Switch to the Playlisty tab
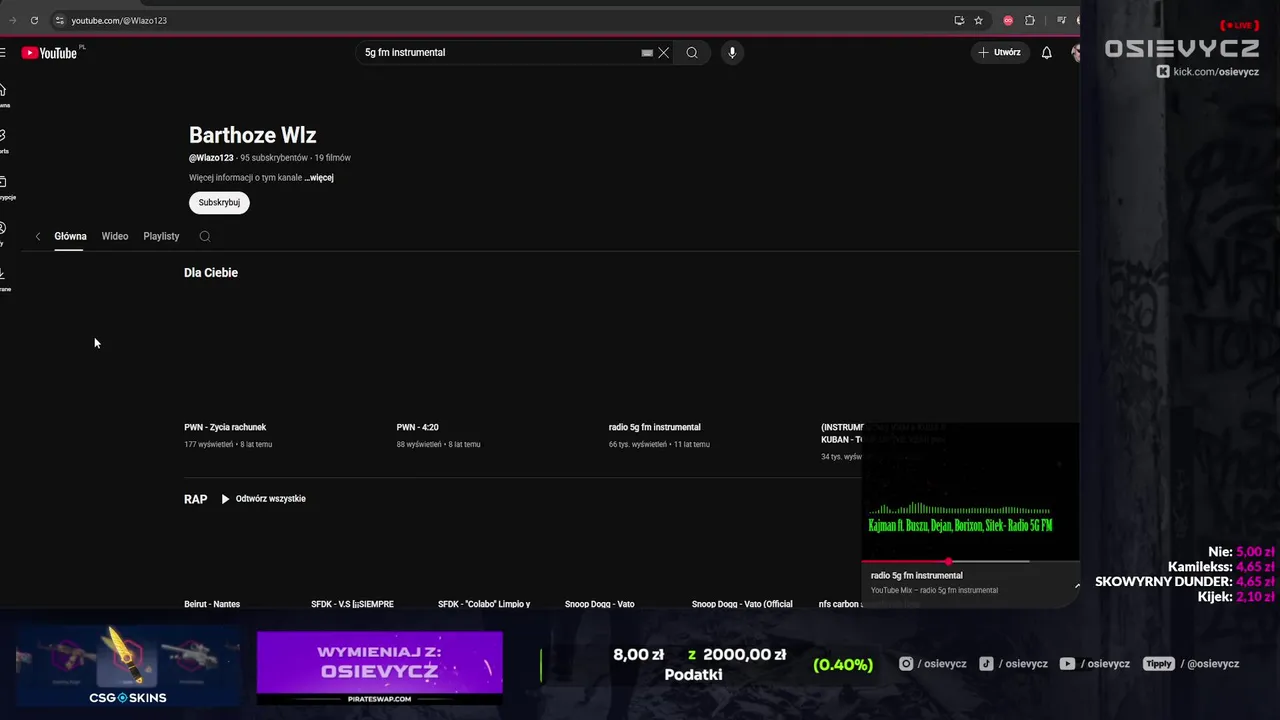 pos(161,236)
